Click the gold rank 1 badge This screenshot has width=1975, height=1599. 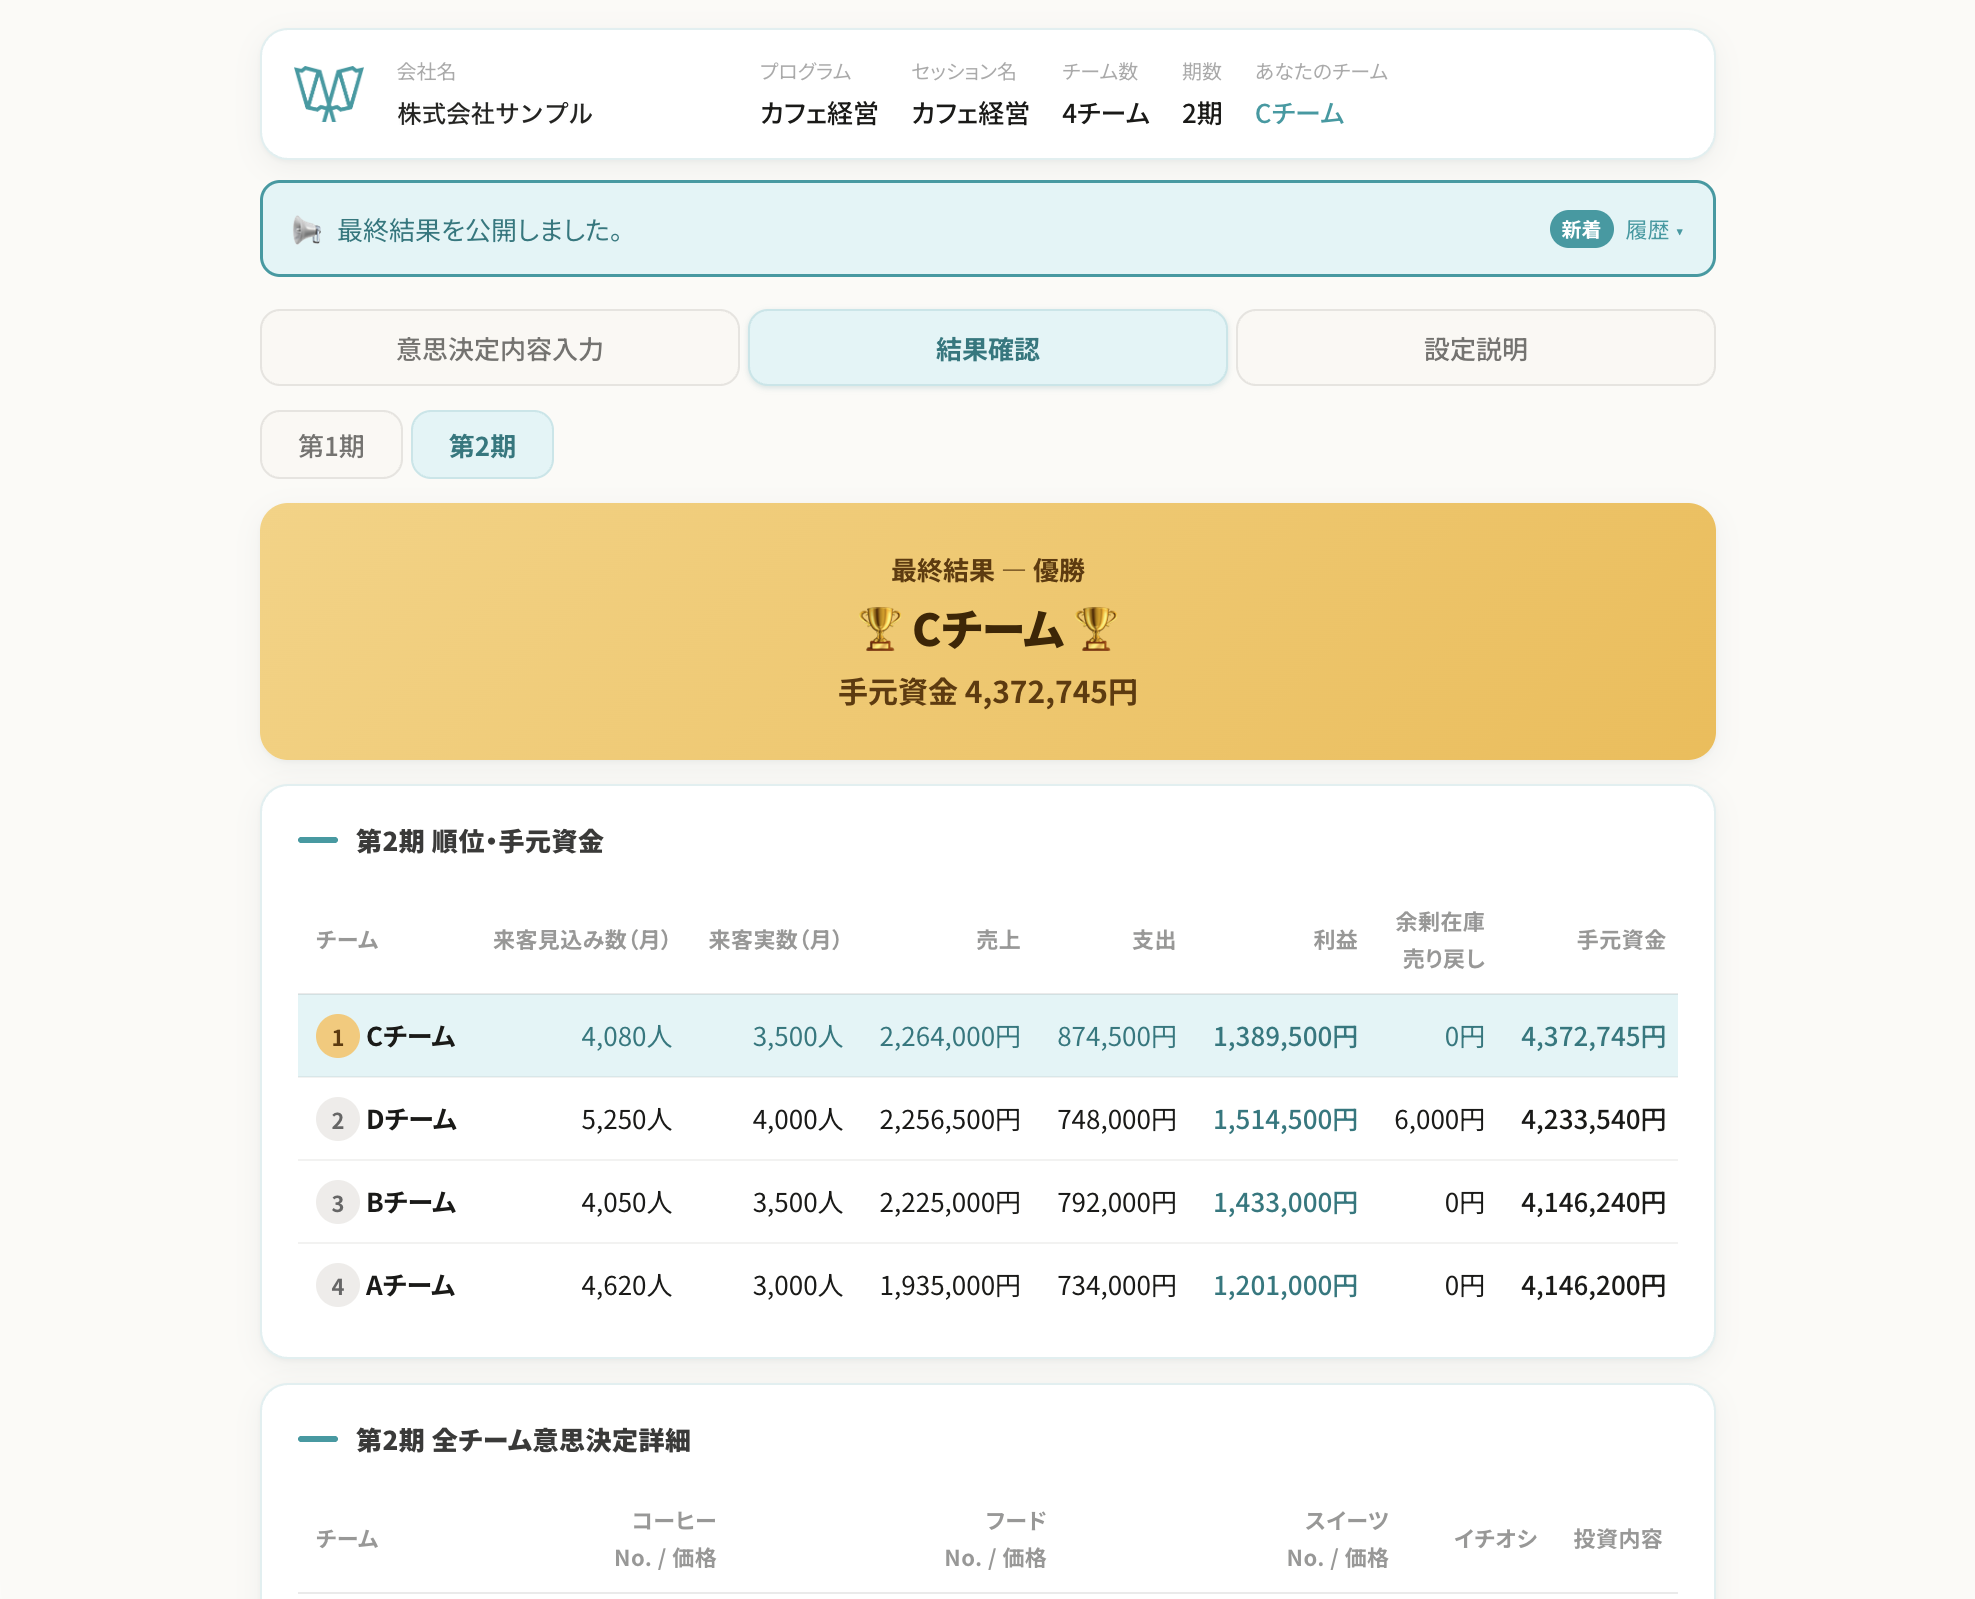[x=337, y=1037]
